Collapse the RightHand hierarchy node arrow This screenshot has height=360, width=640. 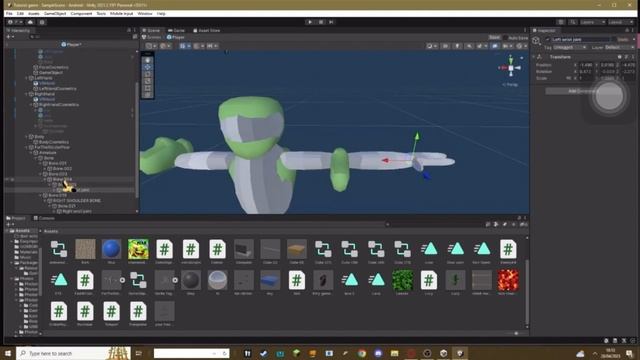click(x=27, y=94)
